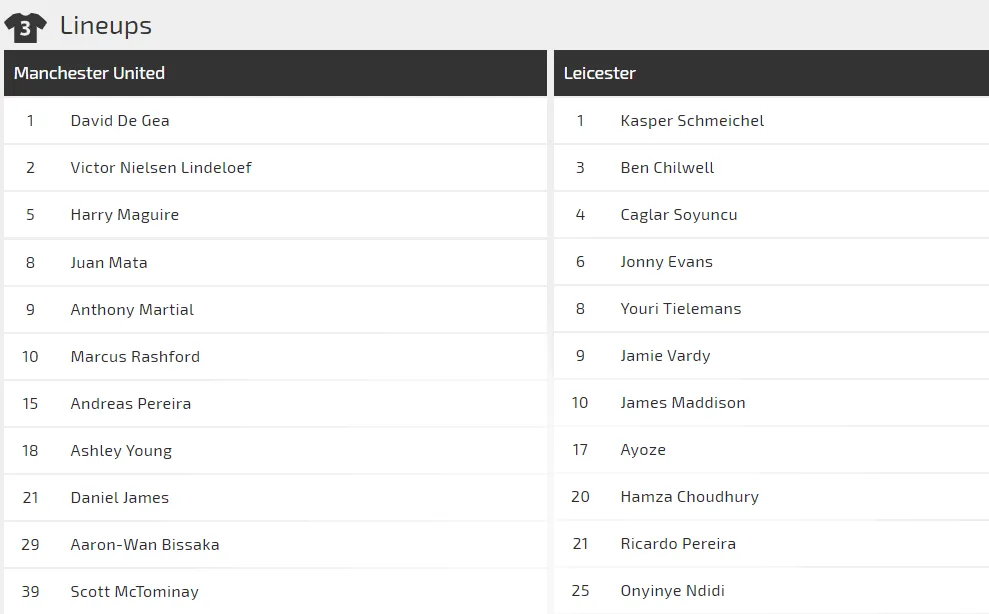Select Jonny Evans in Leicester lineup
The height and width of the screenshot is (614, 989).
[x=666, y=262]
